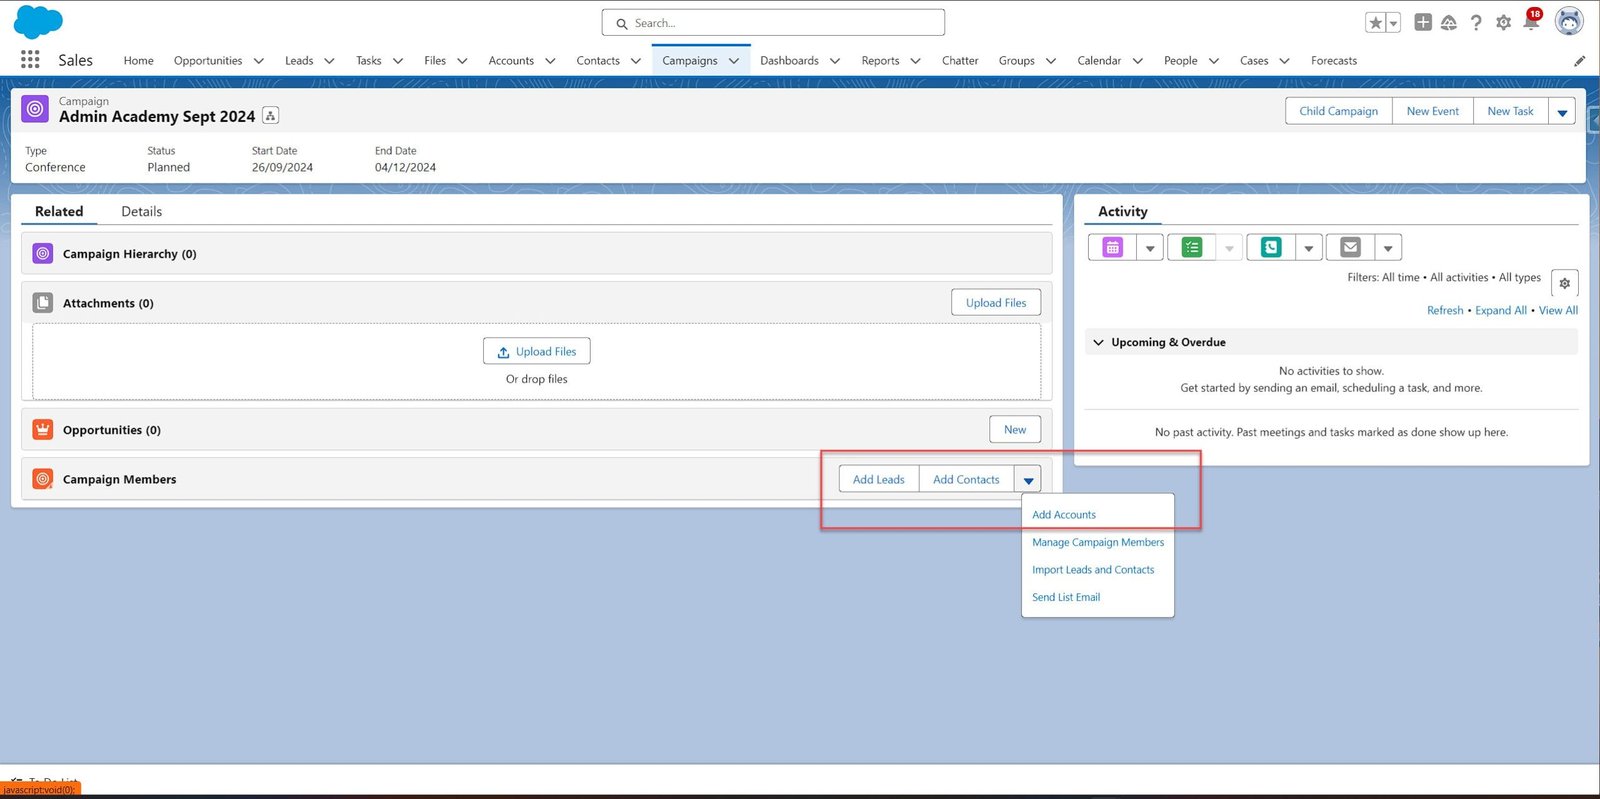The height and width of the screenshot is (799, 1600).
Task: Click the Add Contacts button
Action: click(966, 480)
